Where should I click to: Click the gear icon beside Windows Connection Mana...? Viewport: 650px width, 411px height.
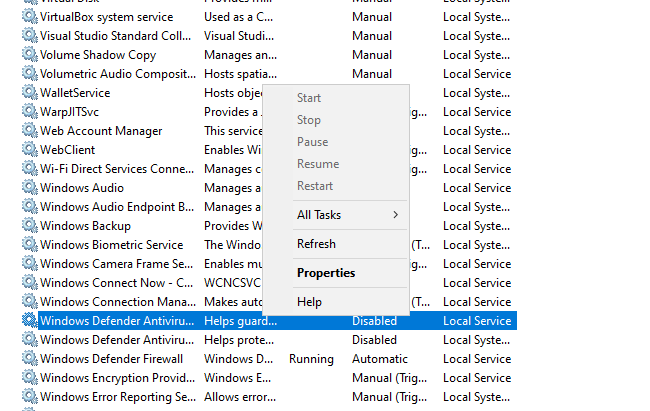pos(29,302)
